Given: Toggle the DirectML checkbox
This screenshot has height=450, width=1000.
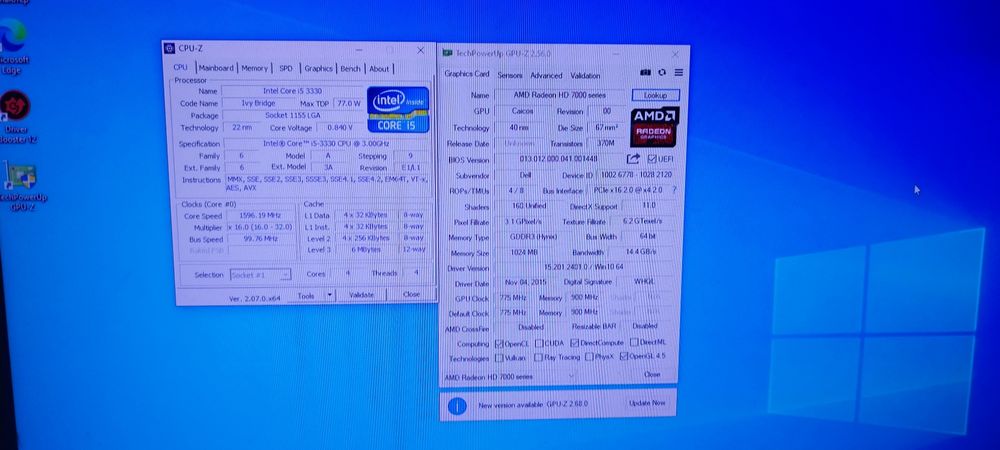Looking at the screenshot, I should 634,342.
